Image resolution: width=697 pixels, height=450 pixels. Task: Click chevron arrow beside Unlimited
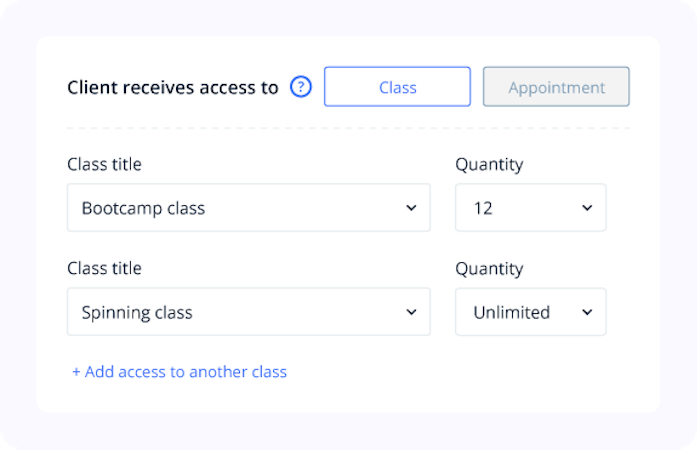586,312
